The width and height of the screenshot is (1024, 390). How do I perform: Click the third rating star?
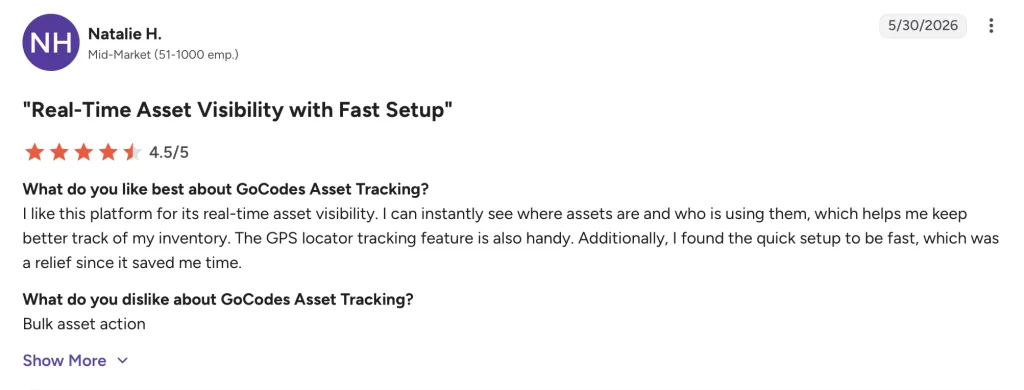[x=84, y=153]
